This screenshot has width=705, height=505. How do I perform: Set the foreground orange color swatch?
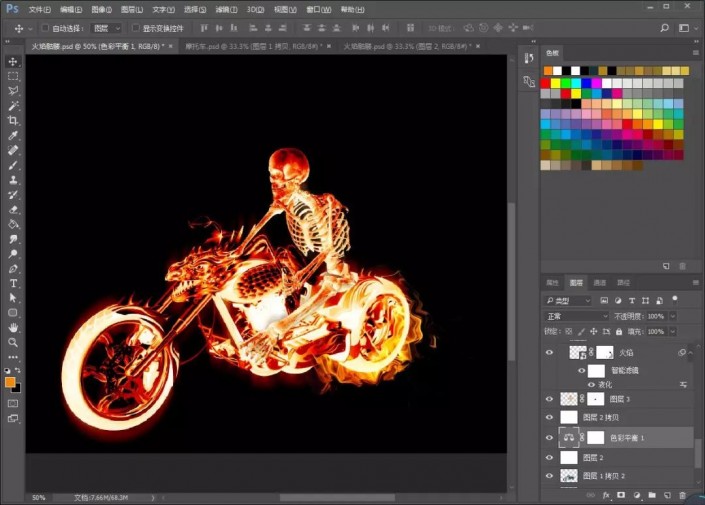[10, 382]
